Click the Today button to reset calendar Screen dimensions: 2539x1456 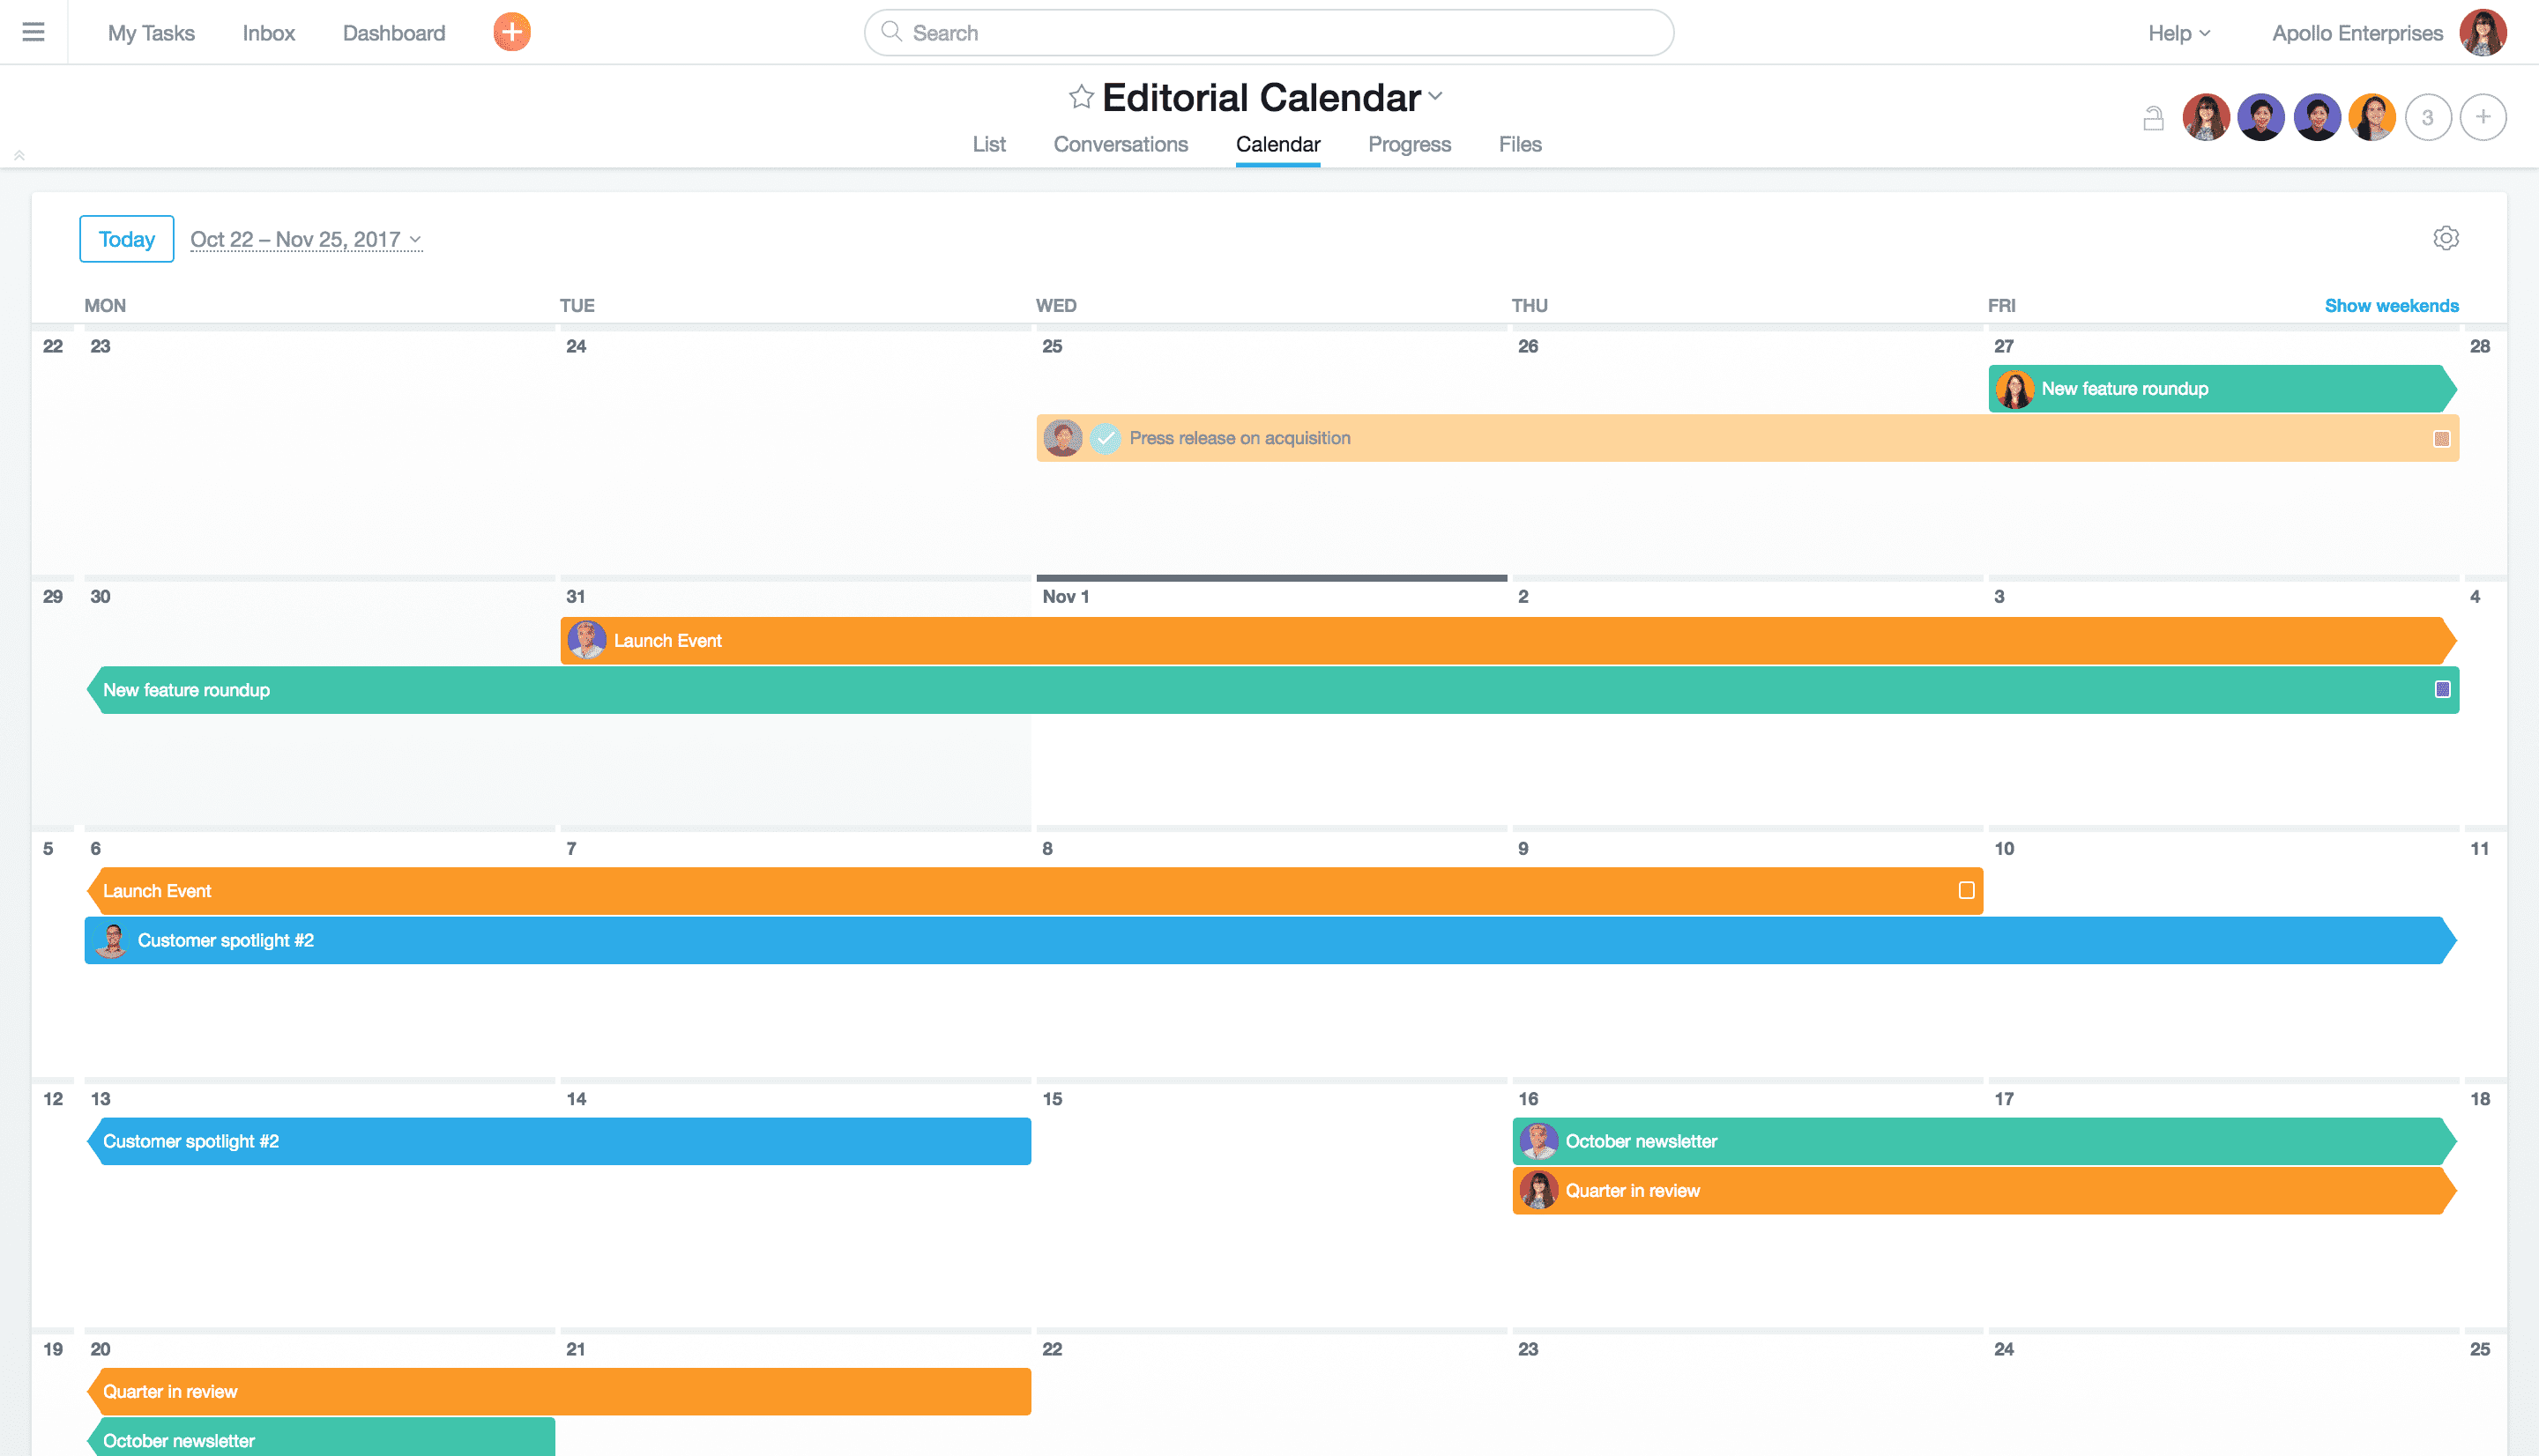pos(125,239)
